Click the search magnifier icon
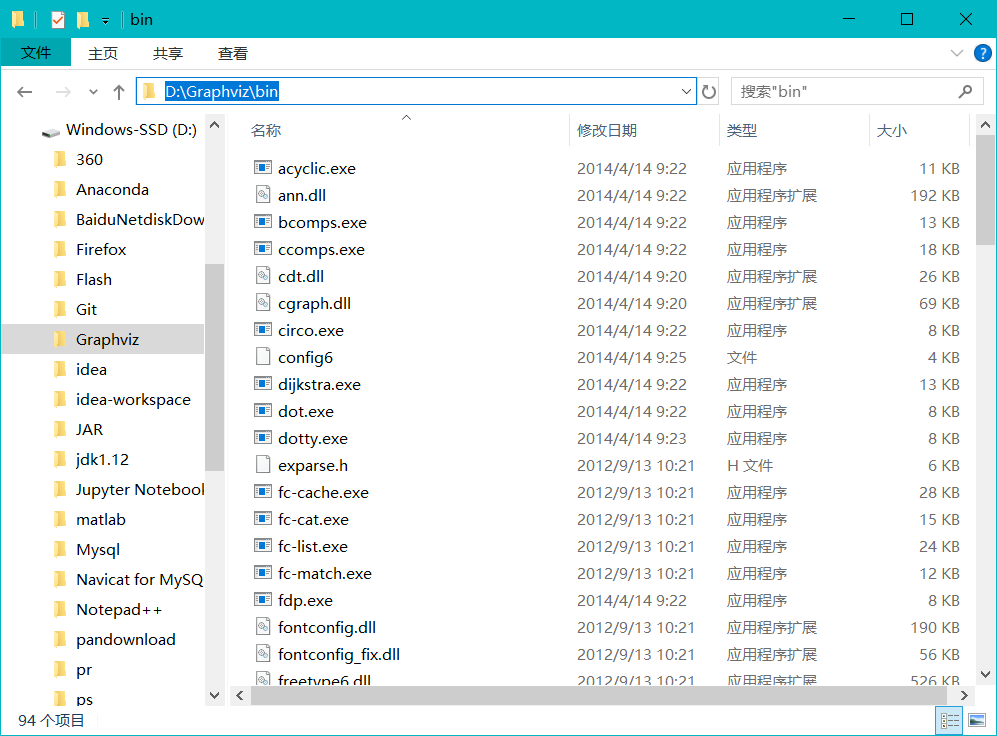Screen dimensions: 997x736 point(965,92)
